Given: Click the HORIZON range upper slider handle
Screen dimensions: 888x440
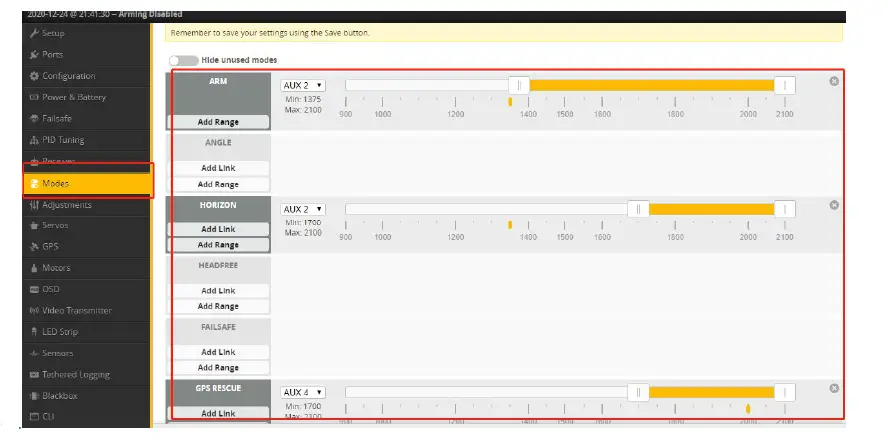Looking at the screenshot, I should [784, 209].
